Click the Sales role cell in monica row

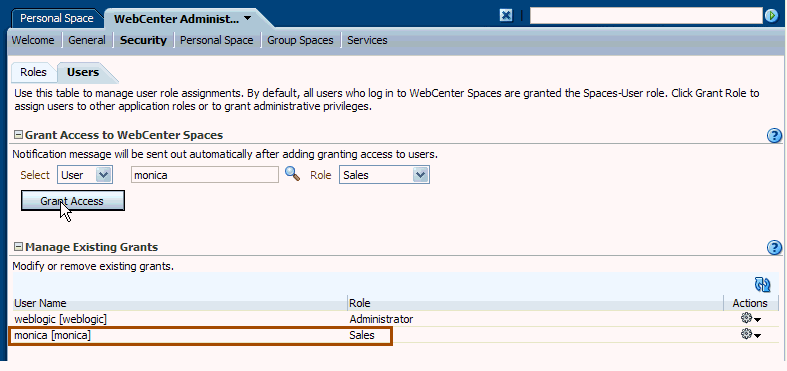coord(536,335)
